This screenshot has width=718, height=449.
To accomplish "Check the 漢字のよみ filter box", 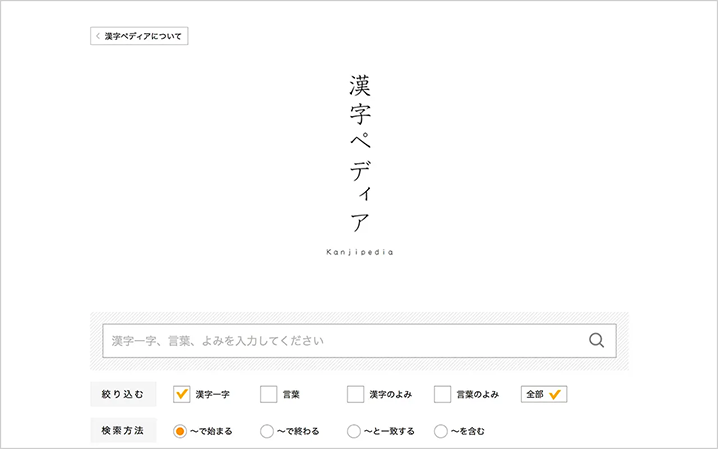I will pyautogui.click(x=355, y=394).
